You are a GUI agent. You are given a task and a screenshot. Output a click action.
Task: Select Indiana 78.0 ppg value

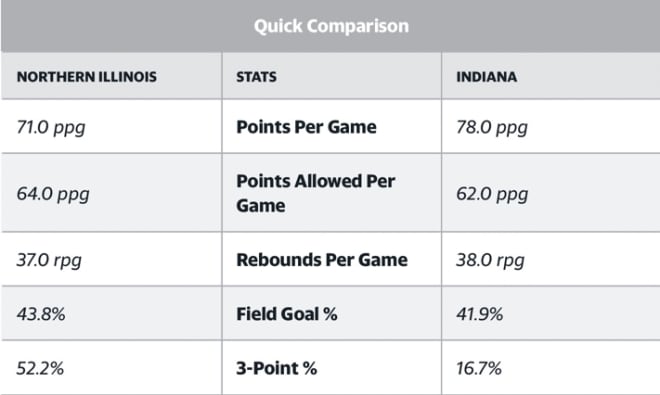click(x=492, y=127)
